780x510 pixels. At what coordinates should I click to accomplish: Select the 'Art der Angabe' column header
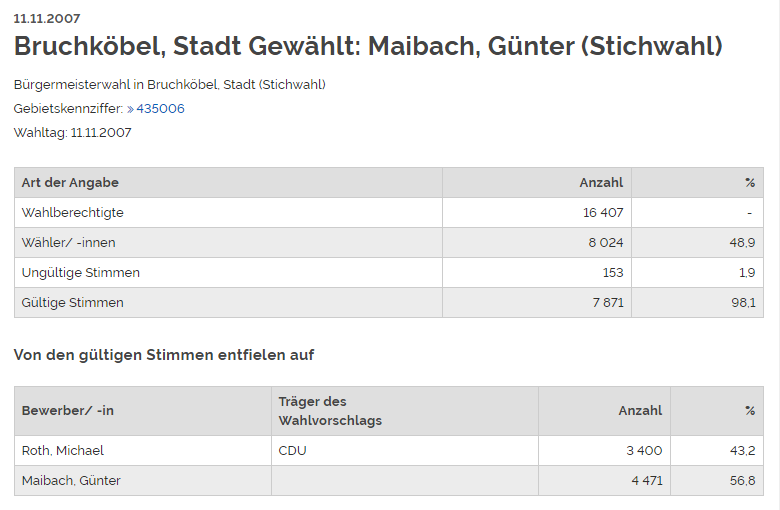point(70,182)
